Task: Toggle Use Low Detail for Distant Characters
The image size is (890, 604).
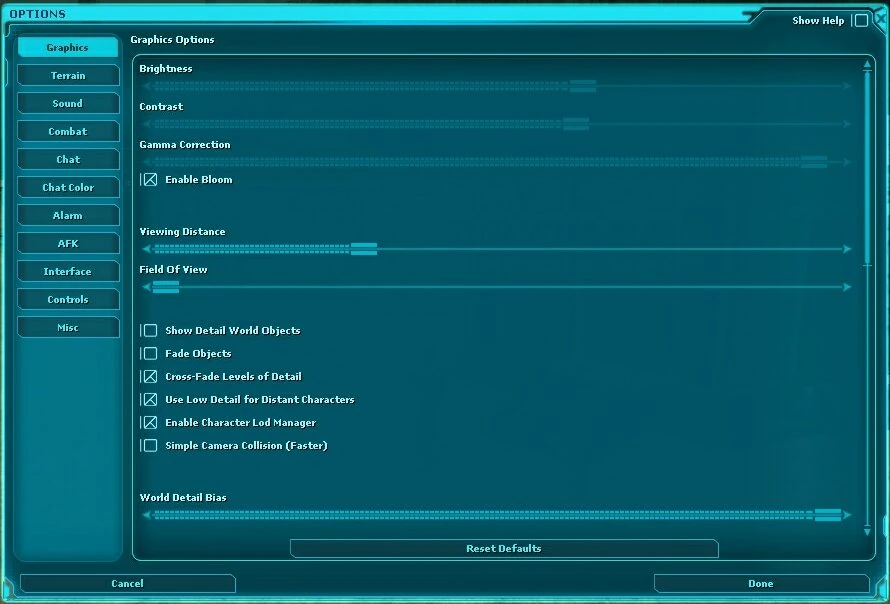Action: (x=150, y=400)
